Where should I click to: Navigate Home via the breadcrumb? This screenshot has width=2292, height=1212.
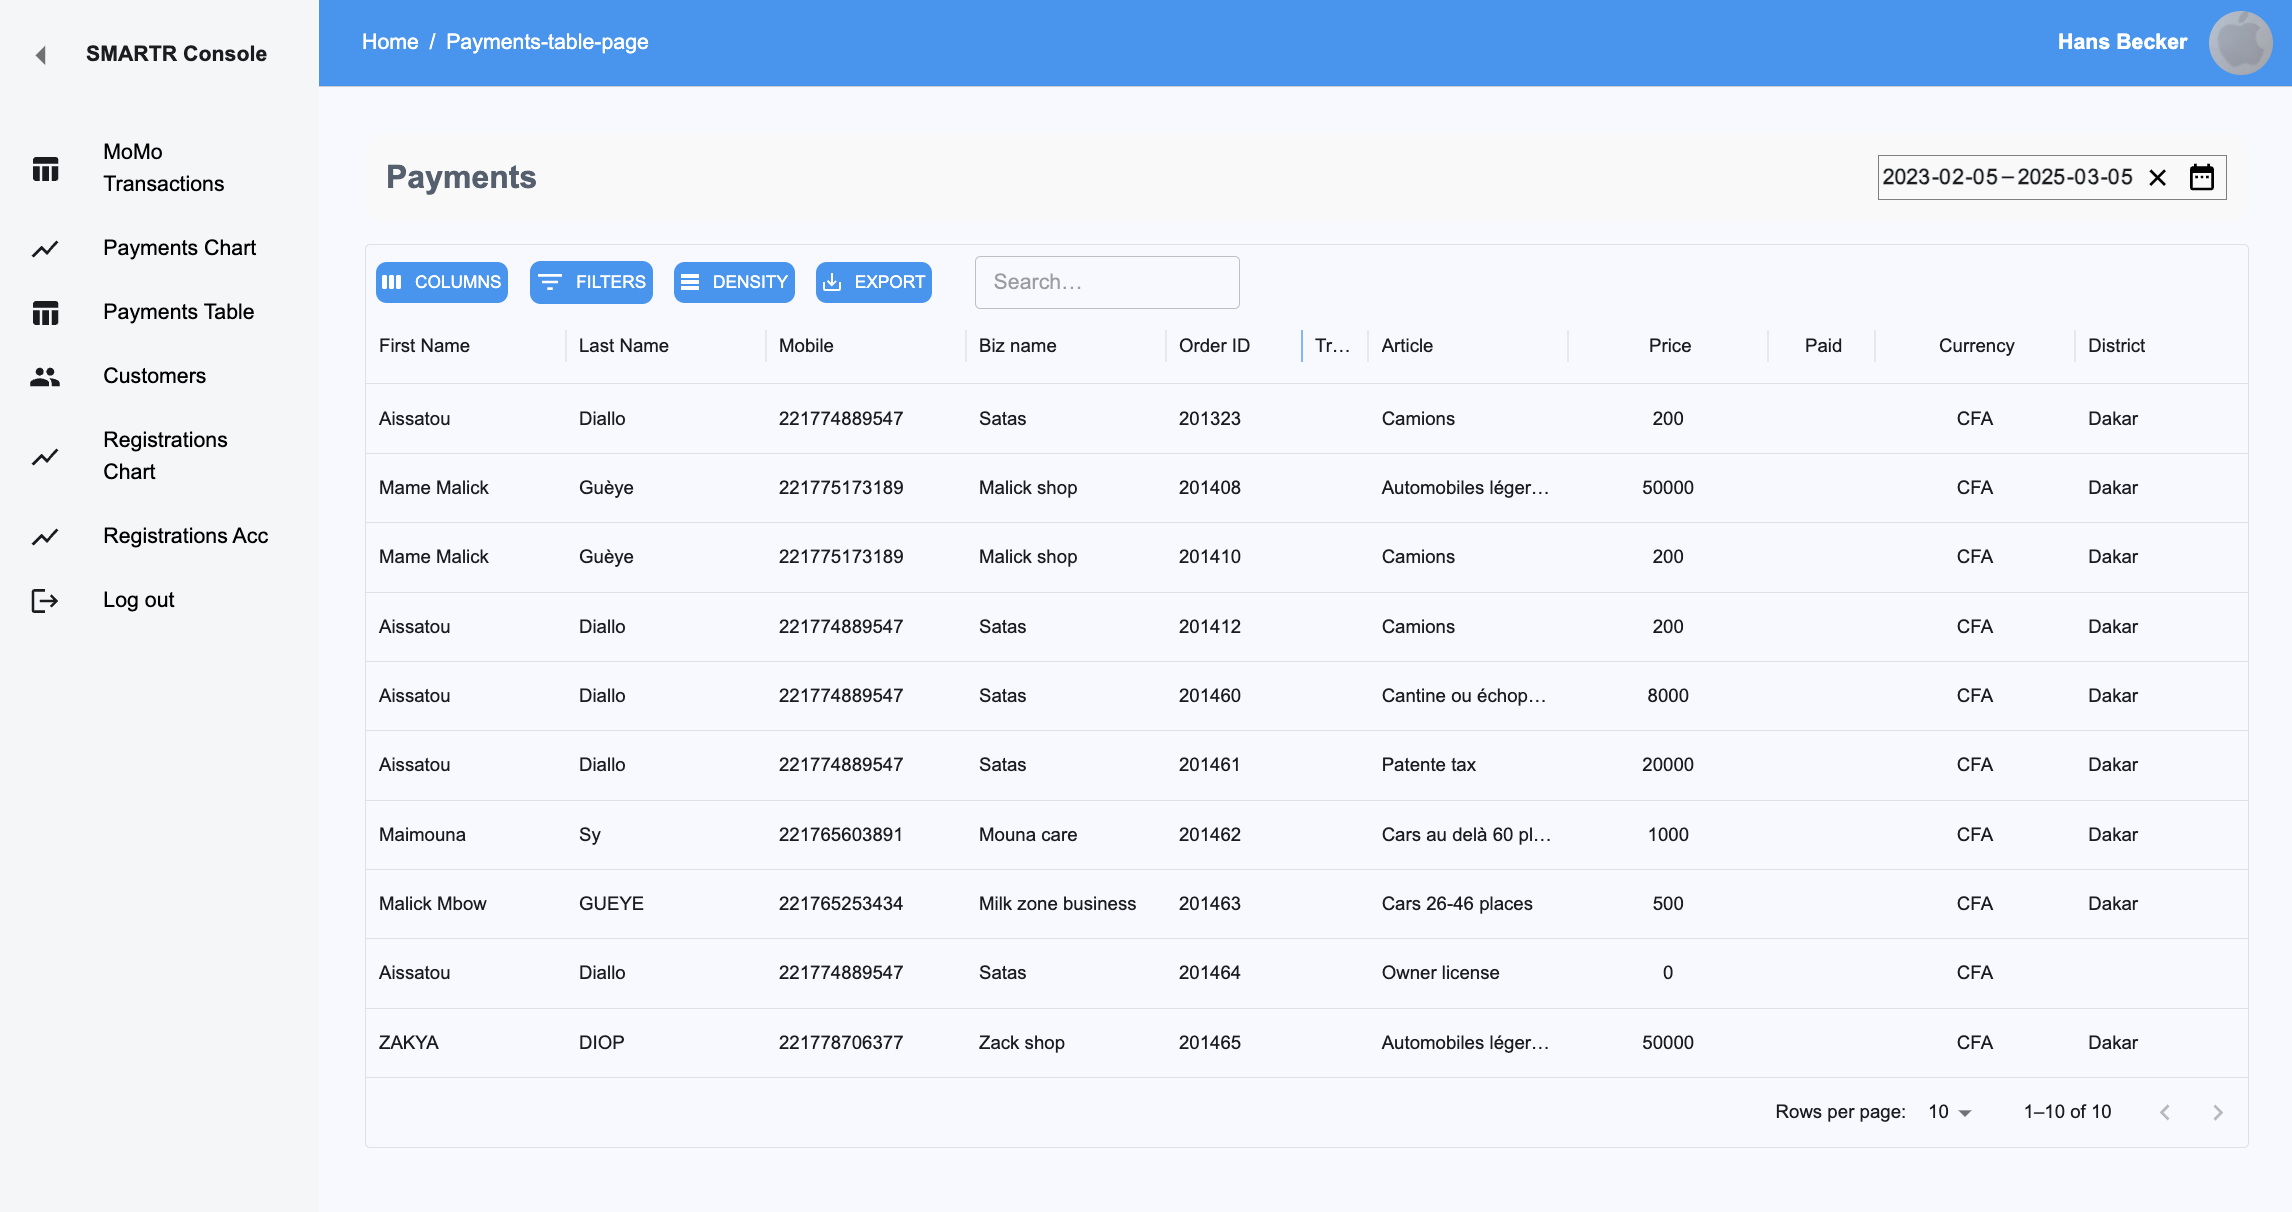click(x=390, y=42)
